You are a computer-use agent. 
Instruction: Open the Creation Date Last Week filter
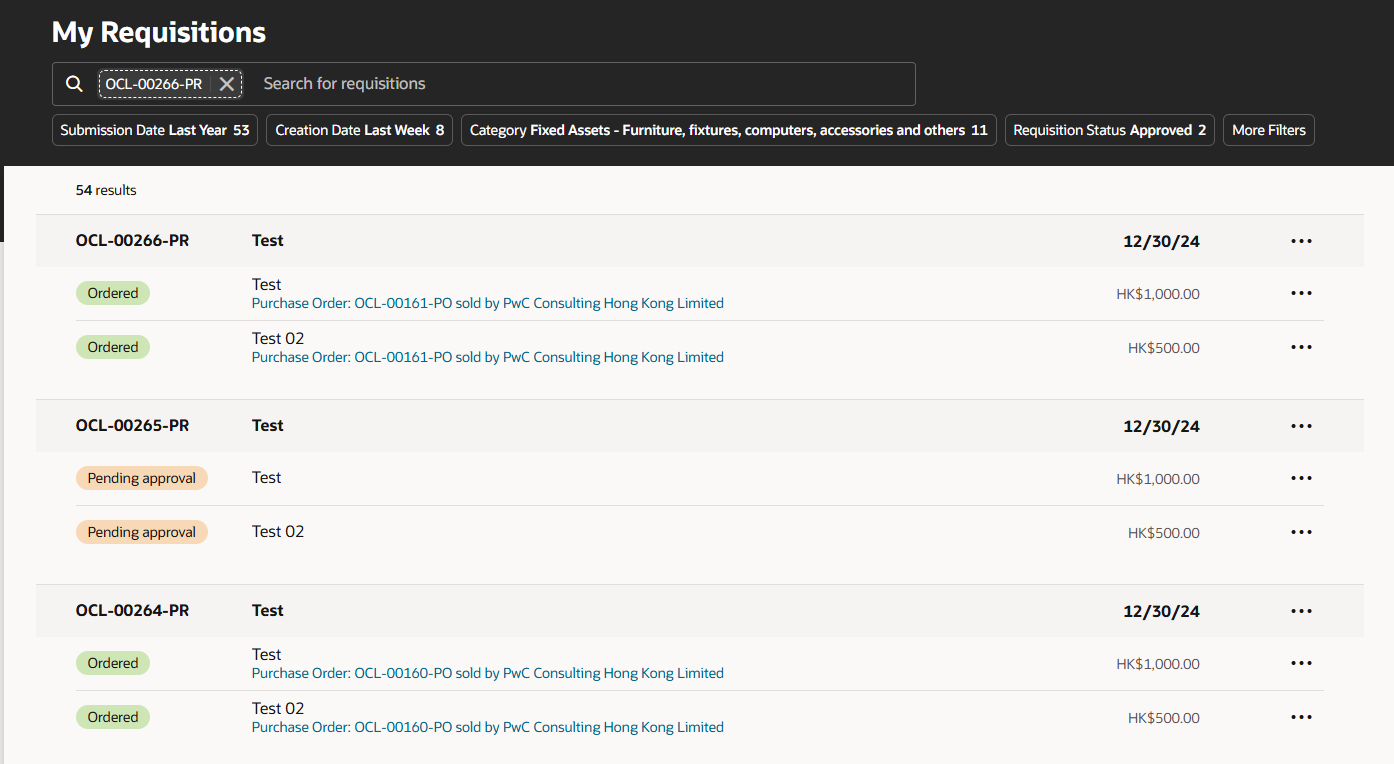point(359,129)
